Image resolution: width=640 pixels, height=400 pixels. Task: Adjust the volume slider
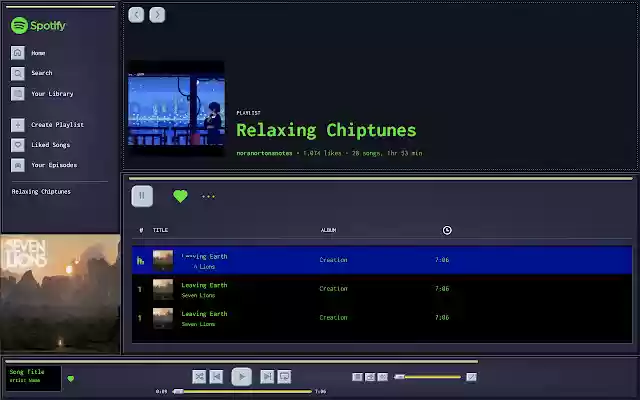pos(428,377)
